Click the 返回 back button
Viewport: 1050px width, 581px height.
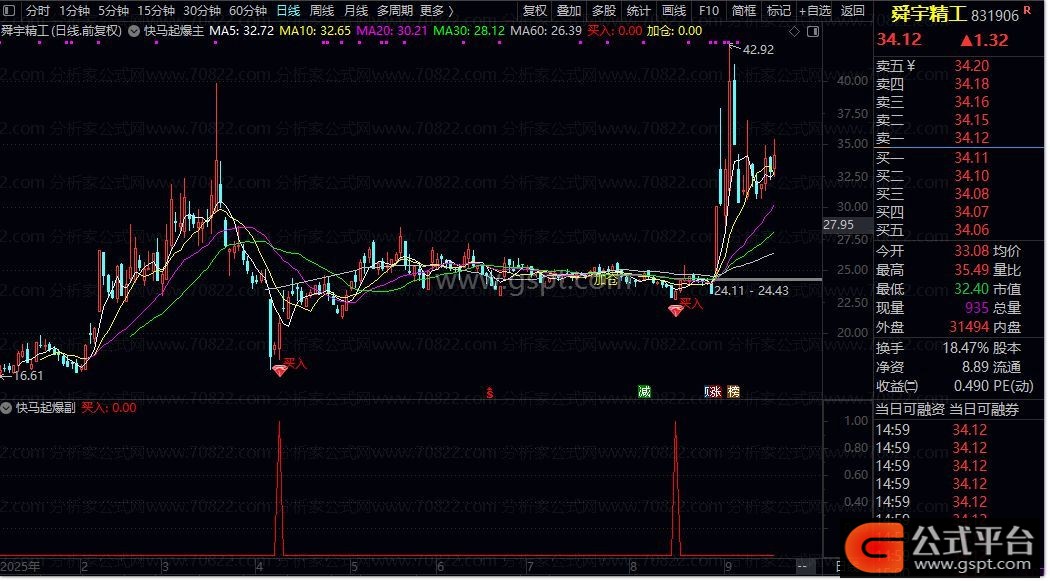(852, 11)
